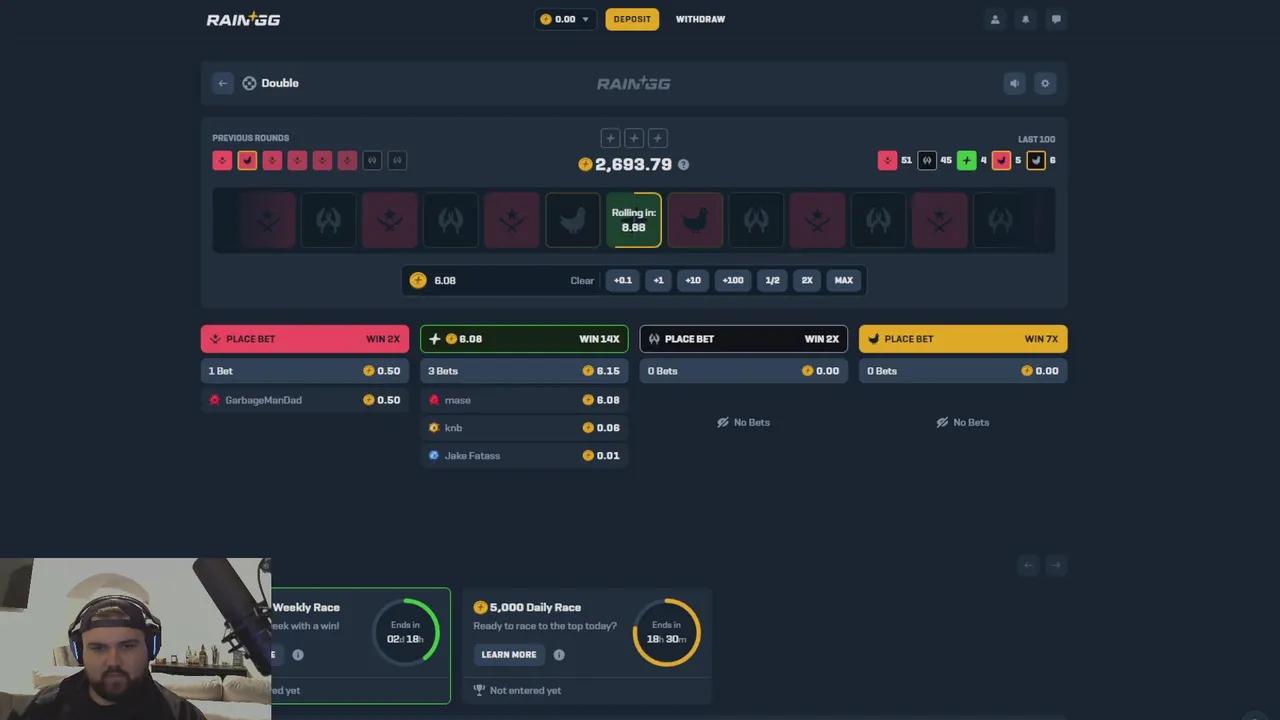Screen dimensions: 1280x720
Task: Click the DEPOSIT button
Action: coord(632,19)
